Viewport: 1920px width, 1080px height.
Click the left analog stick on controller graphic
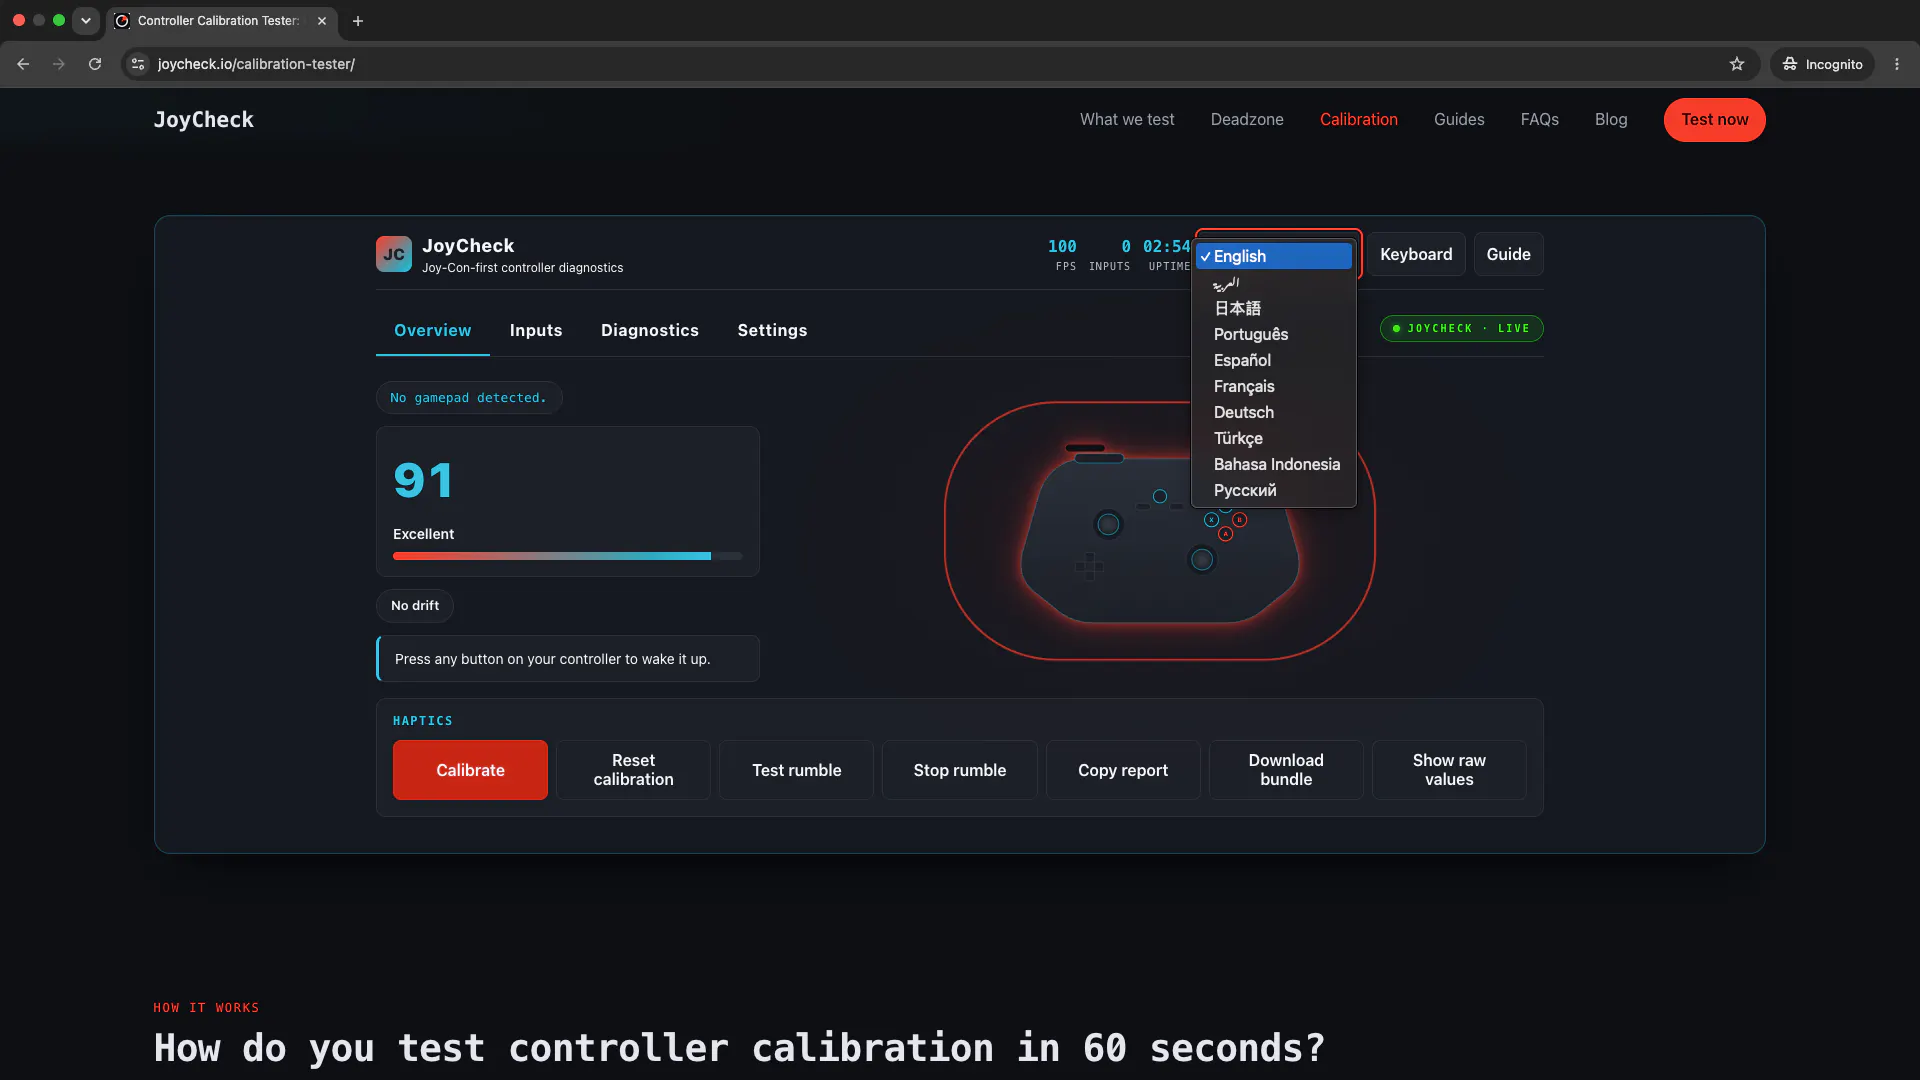click(1108, 524)
